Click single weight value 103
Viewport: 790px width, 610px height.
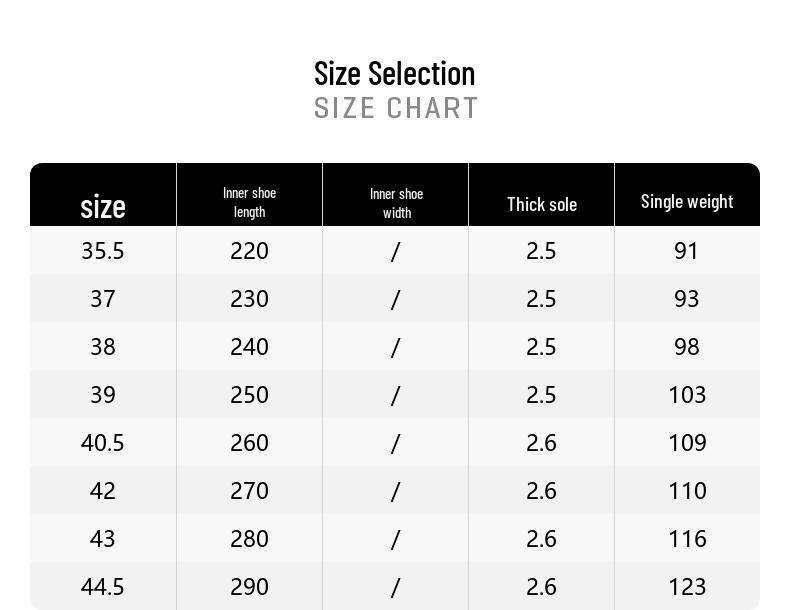(687, 395)
